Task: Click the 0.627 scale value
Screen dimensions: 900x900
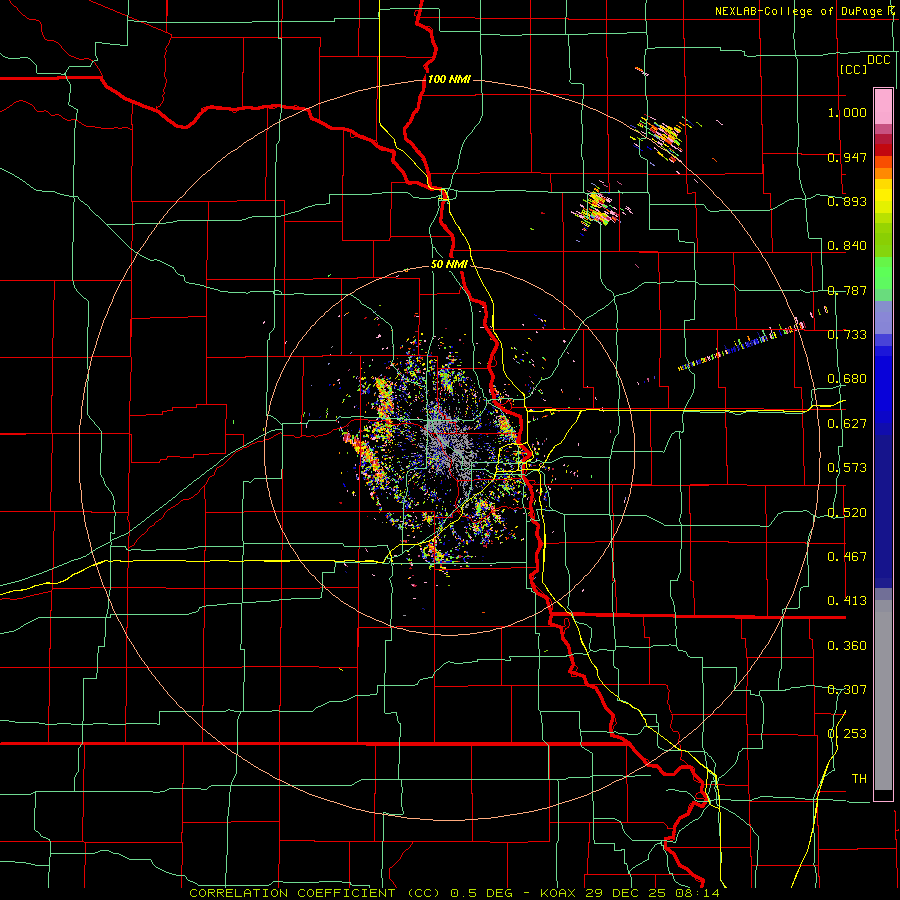Action: (x=847, y=424)
